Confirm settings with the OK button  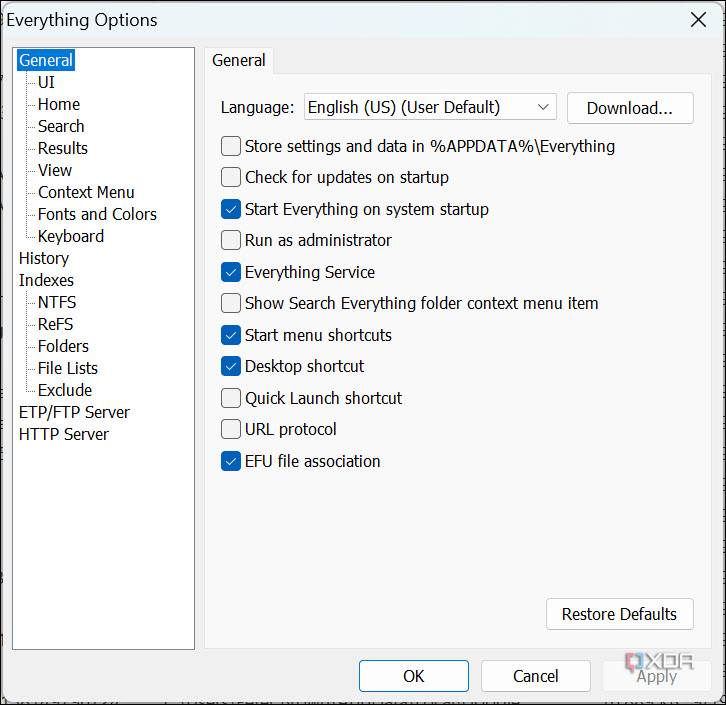(x=413, y=676)
